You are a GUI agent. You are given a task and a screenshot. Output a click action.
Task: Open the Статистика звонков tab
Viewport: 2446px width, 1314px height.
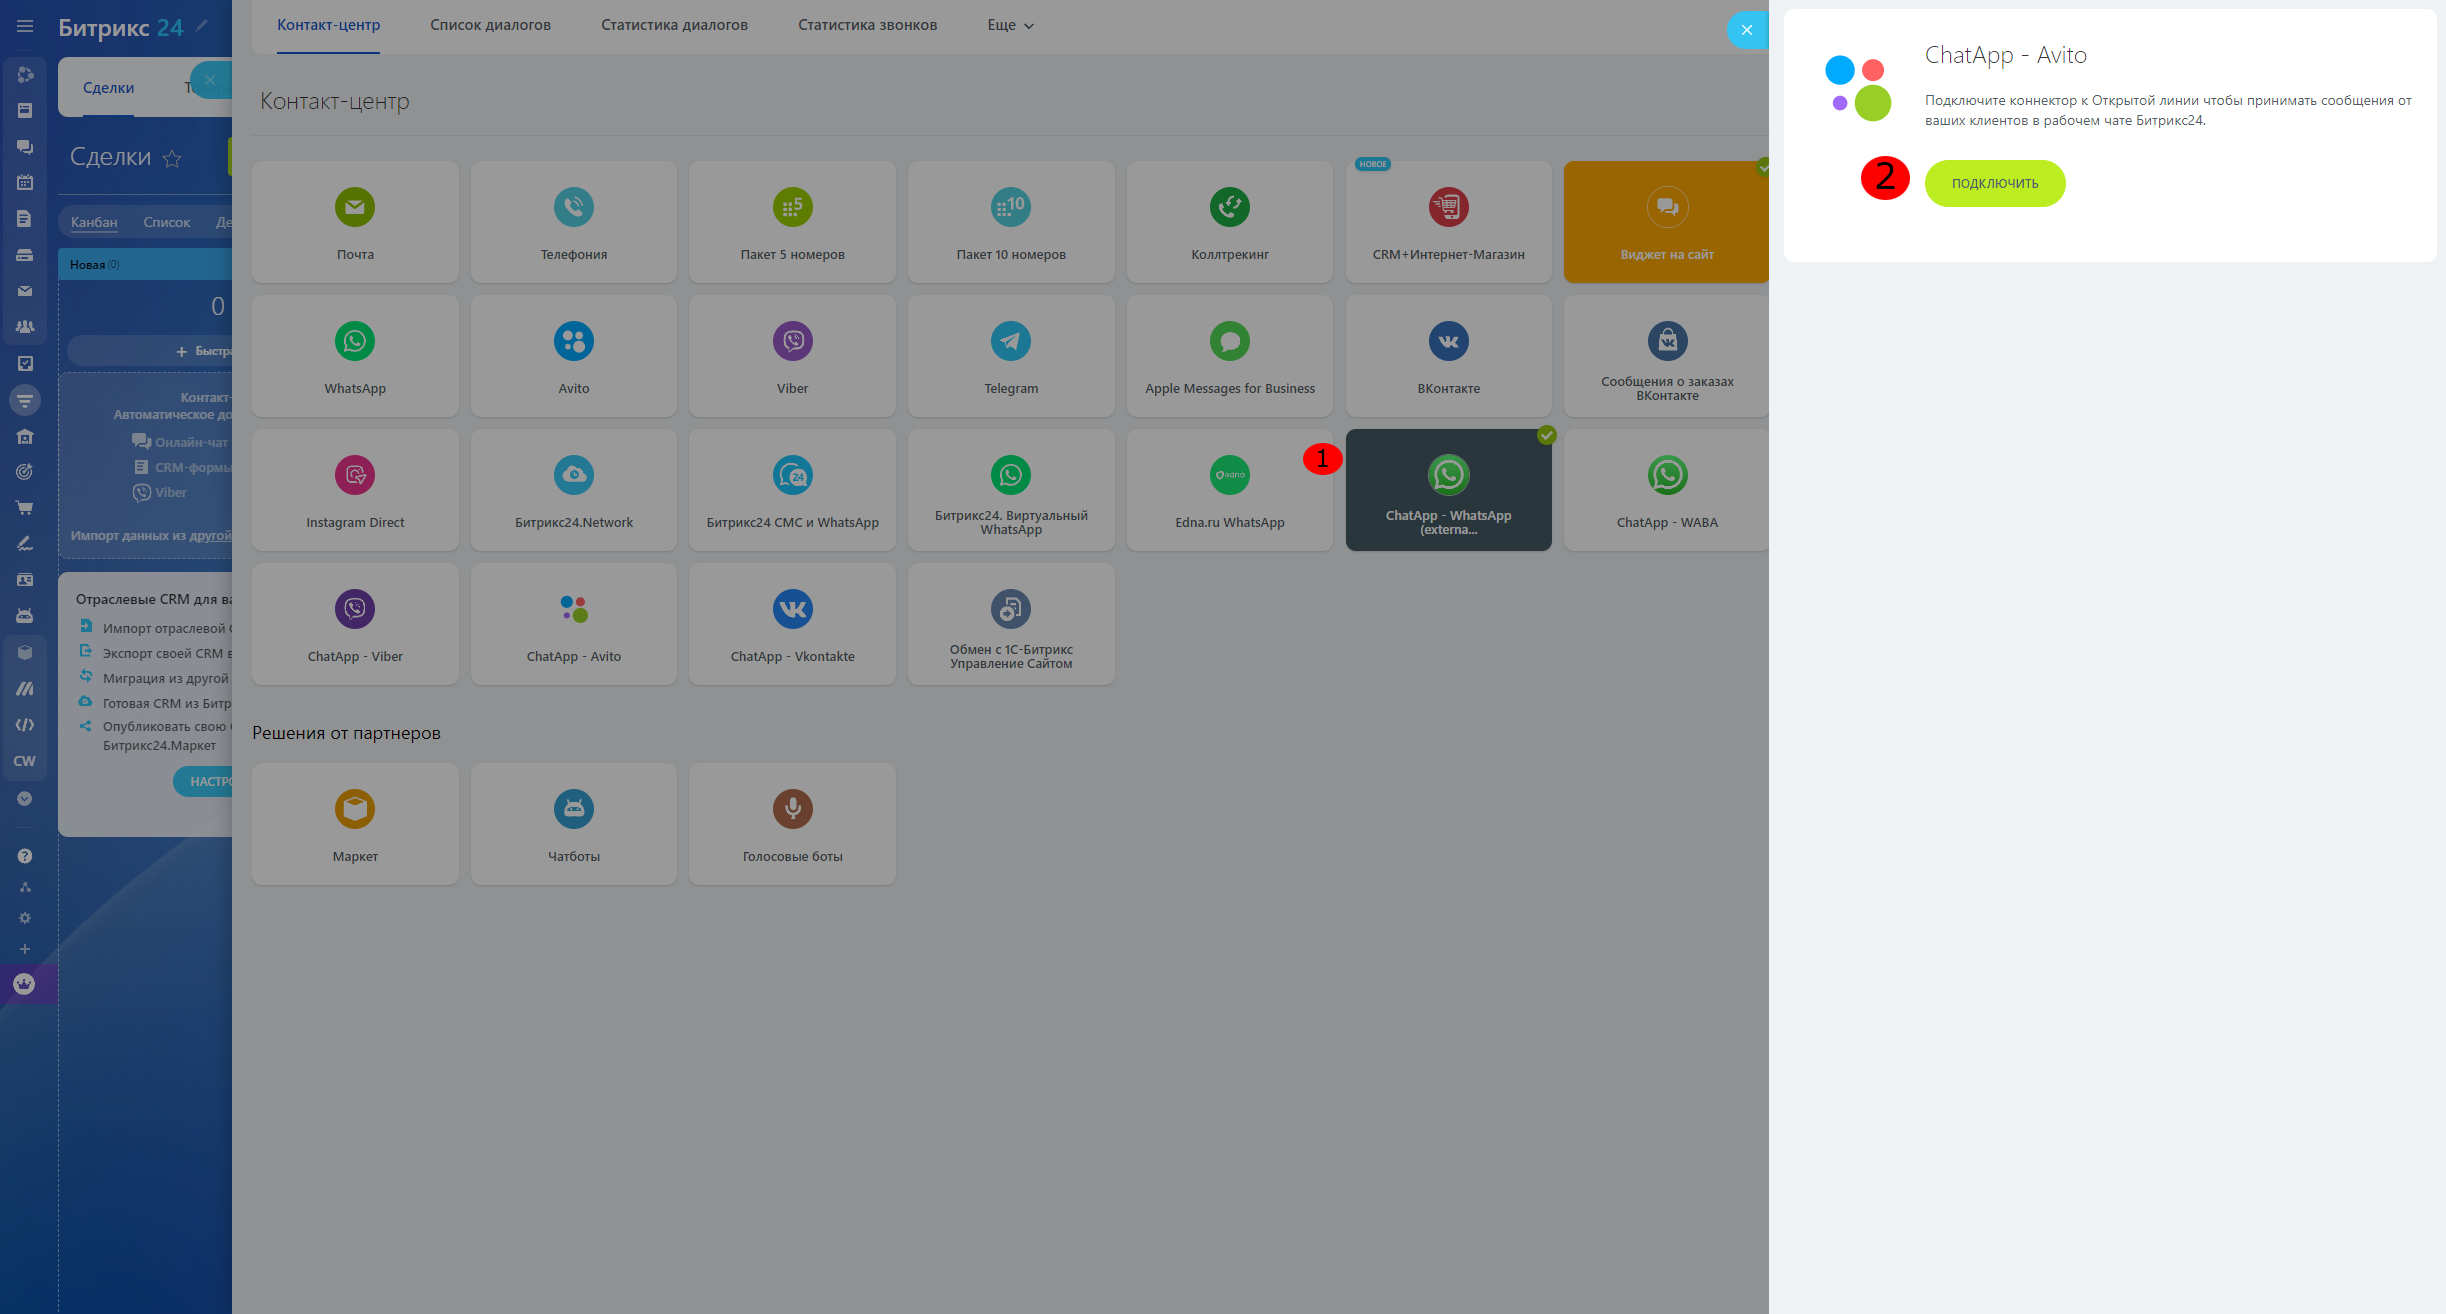coord(867,25)
